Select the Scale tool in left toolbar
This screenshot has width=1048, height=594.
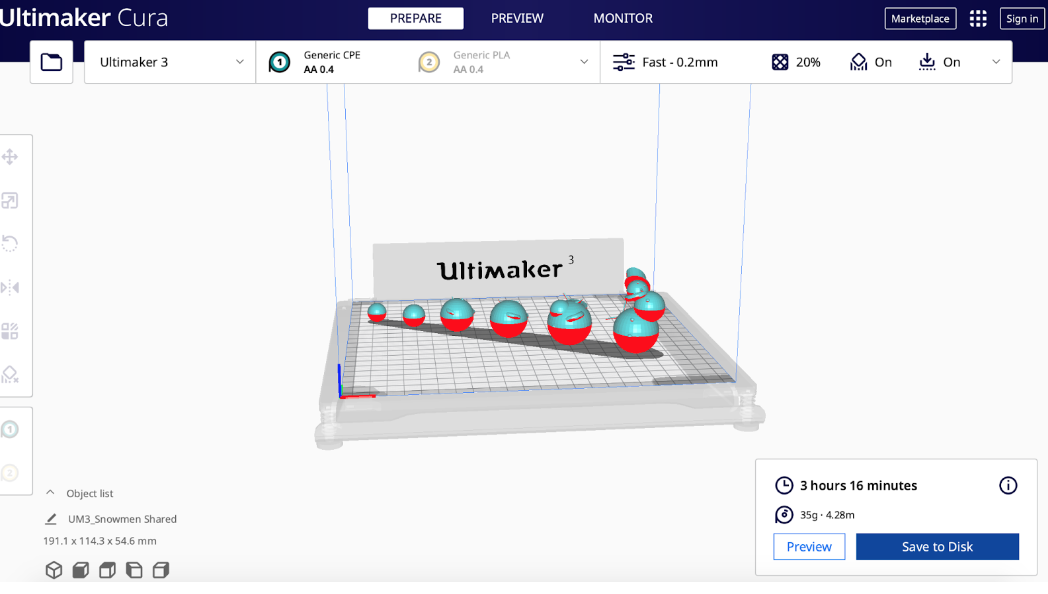pyautogui.click(x=10, y=200)
